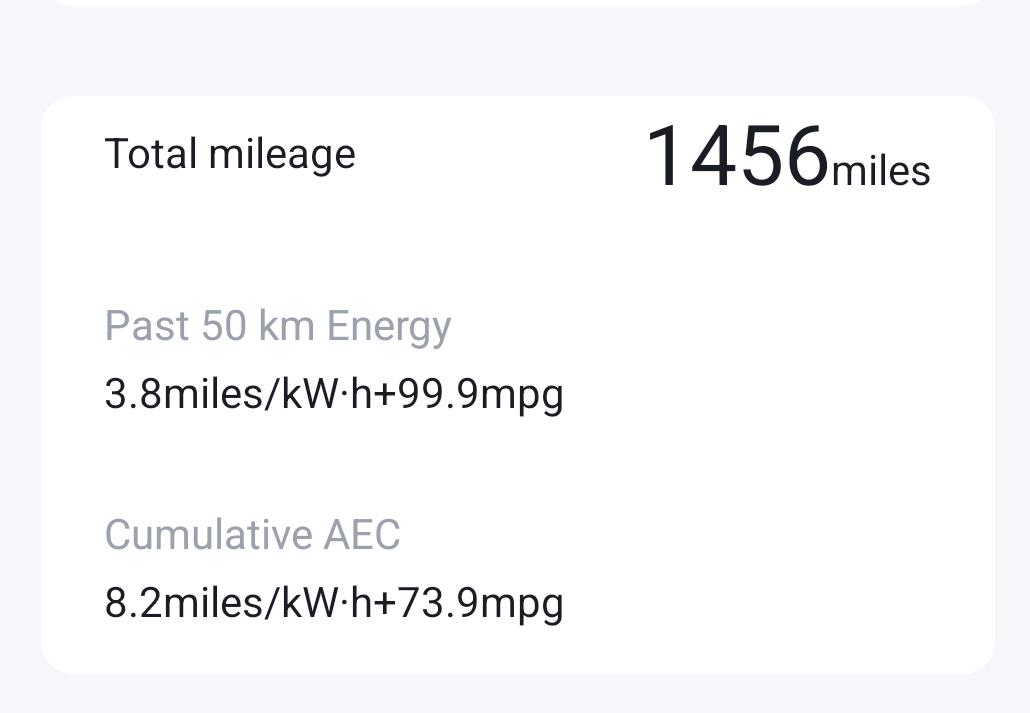
Task: Select the 1456 mileage number
Action: pos(737,157)
